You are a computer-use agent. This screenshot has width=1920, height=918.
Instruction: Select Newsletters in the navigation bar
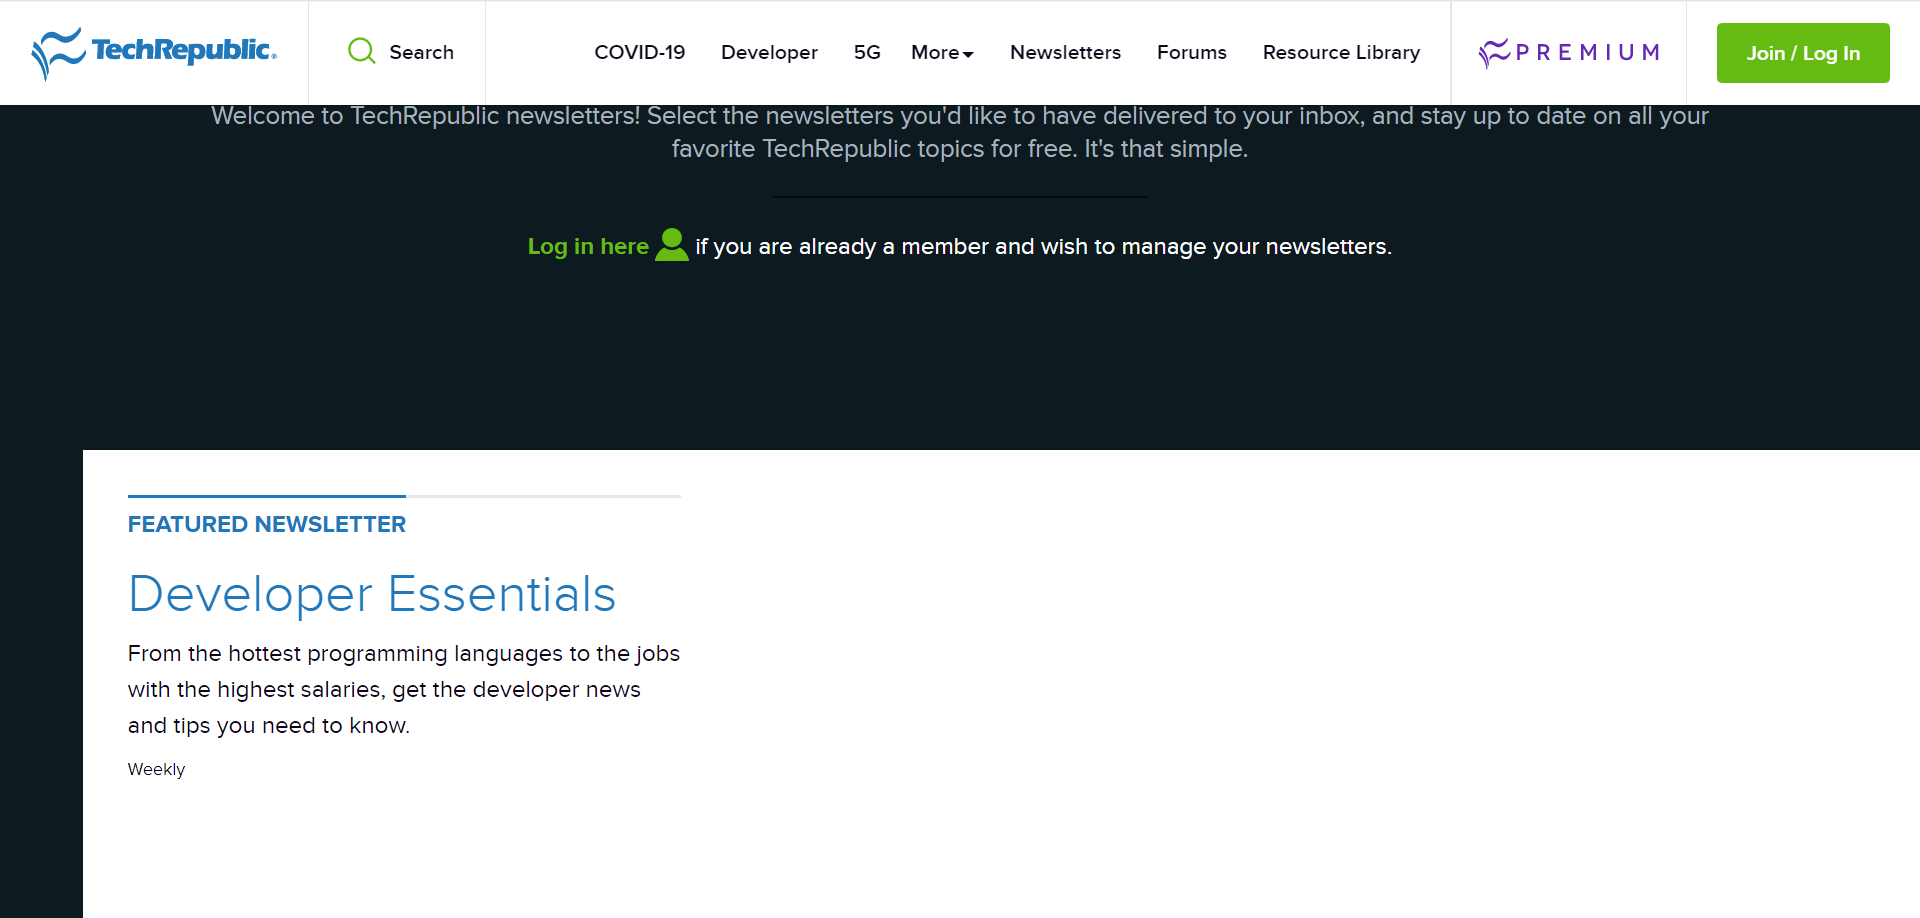tap(1065, 52)
